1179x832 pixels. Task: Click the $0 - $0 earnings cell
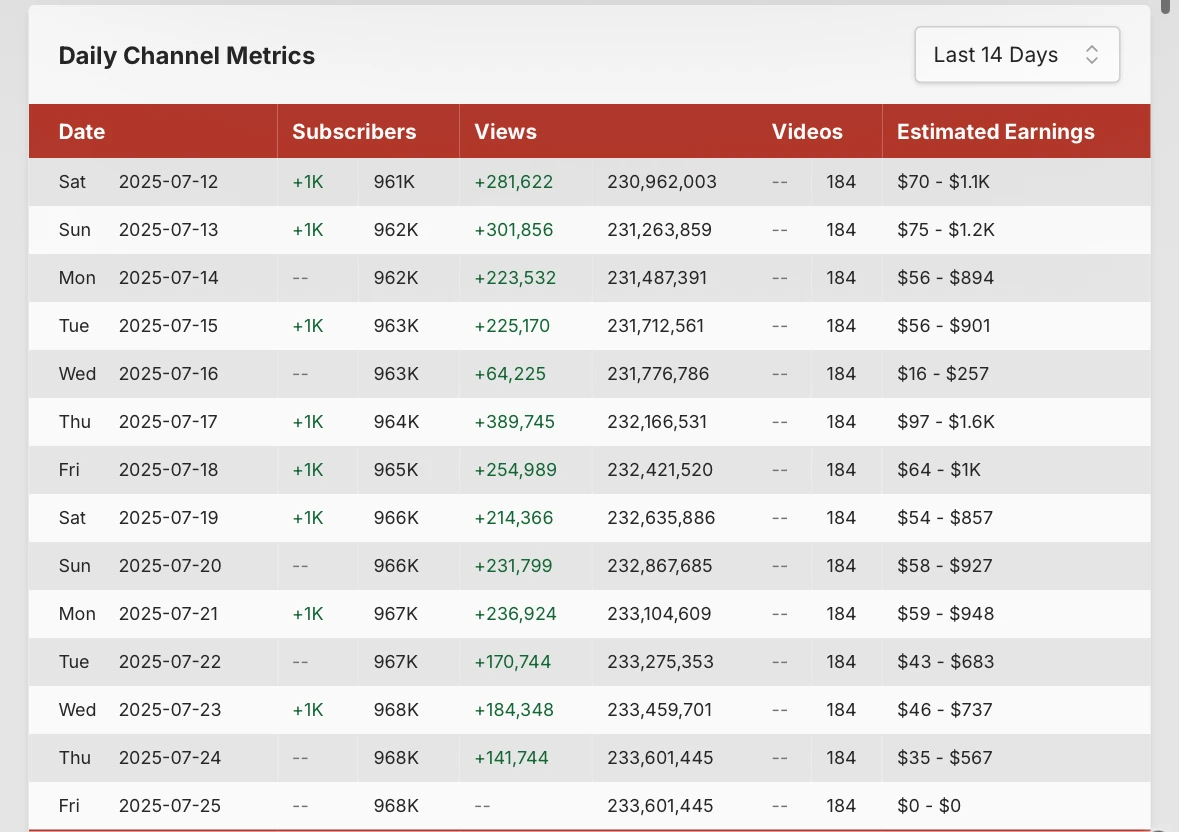pyautogui.click(x=929, y=806)
